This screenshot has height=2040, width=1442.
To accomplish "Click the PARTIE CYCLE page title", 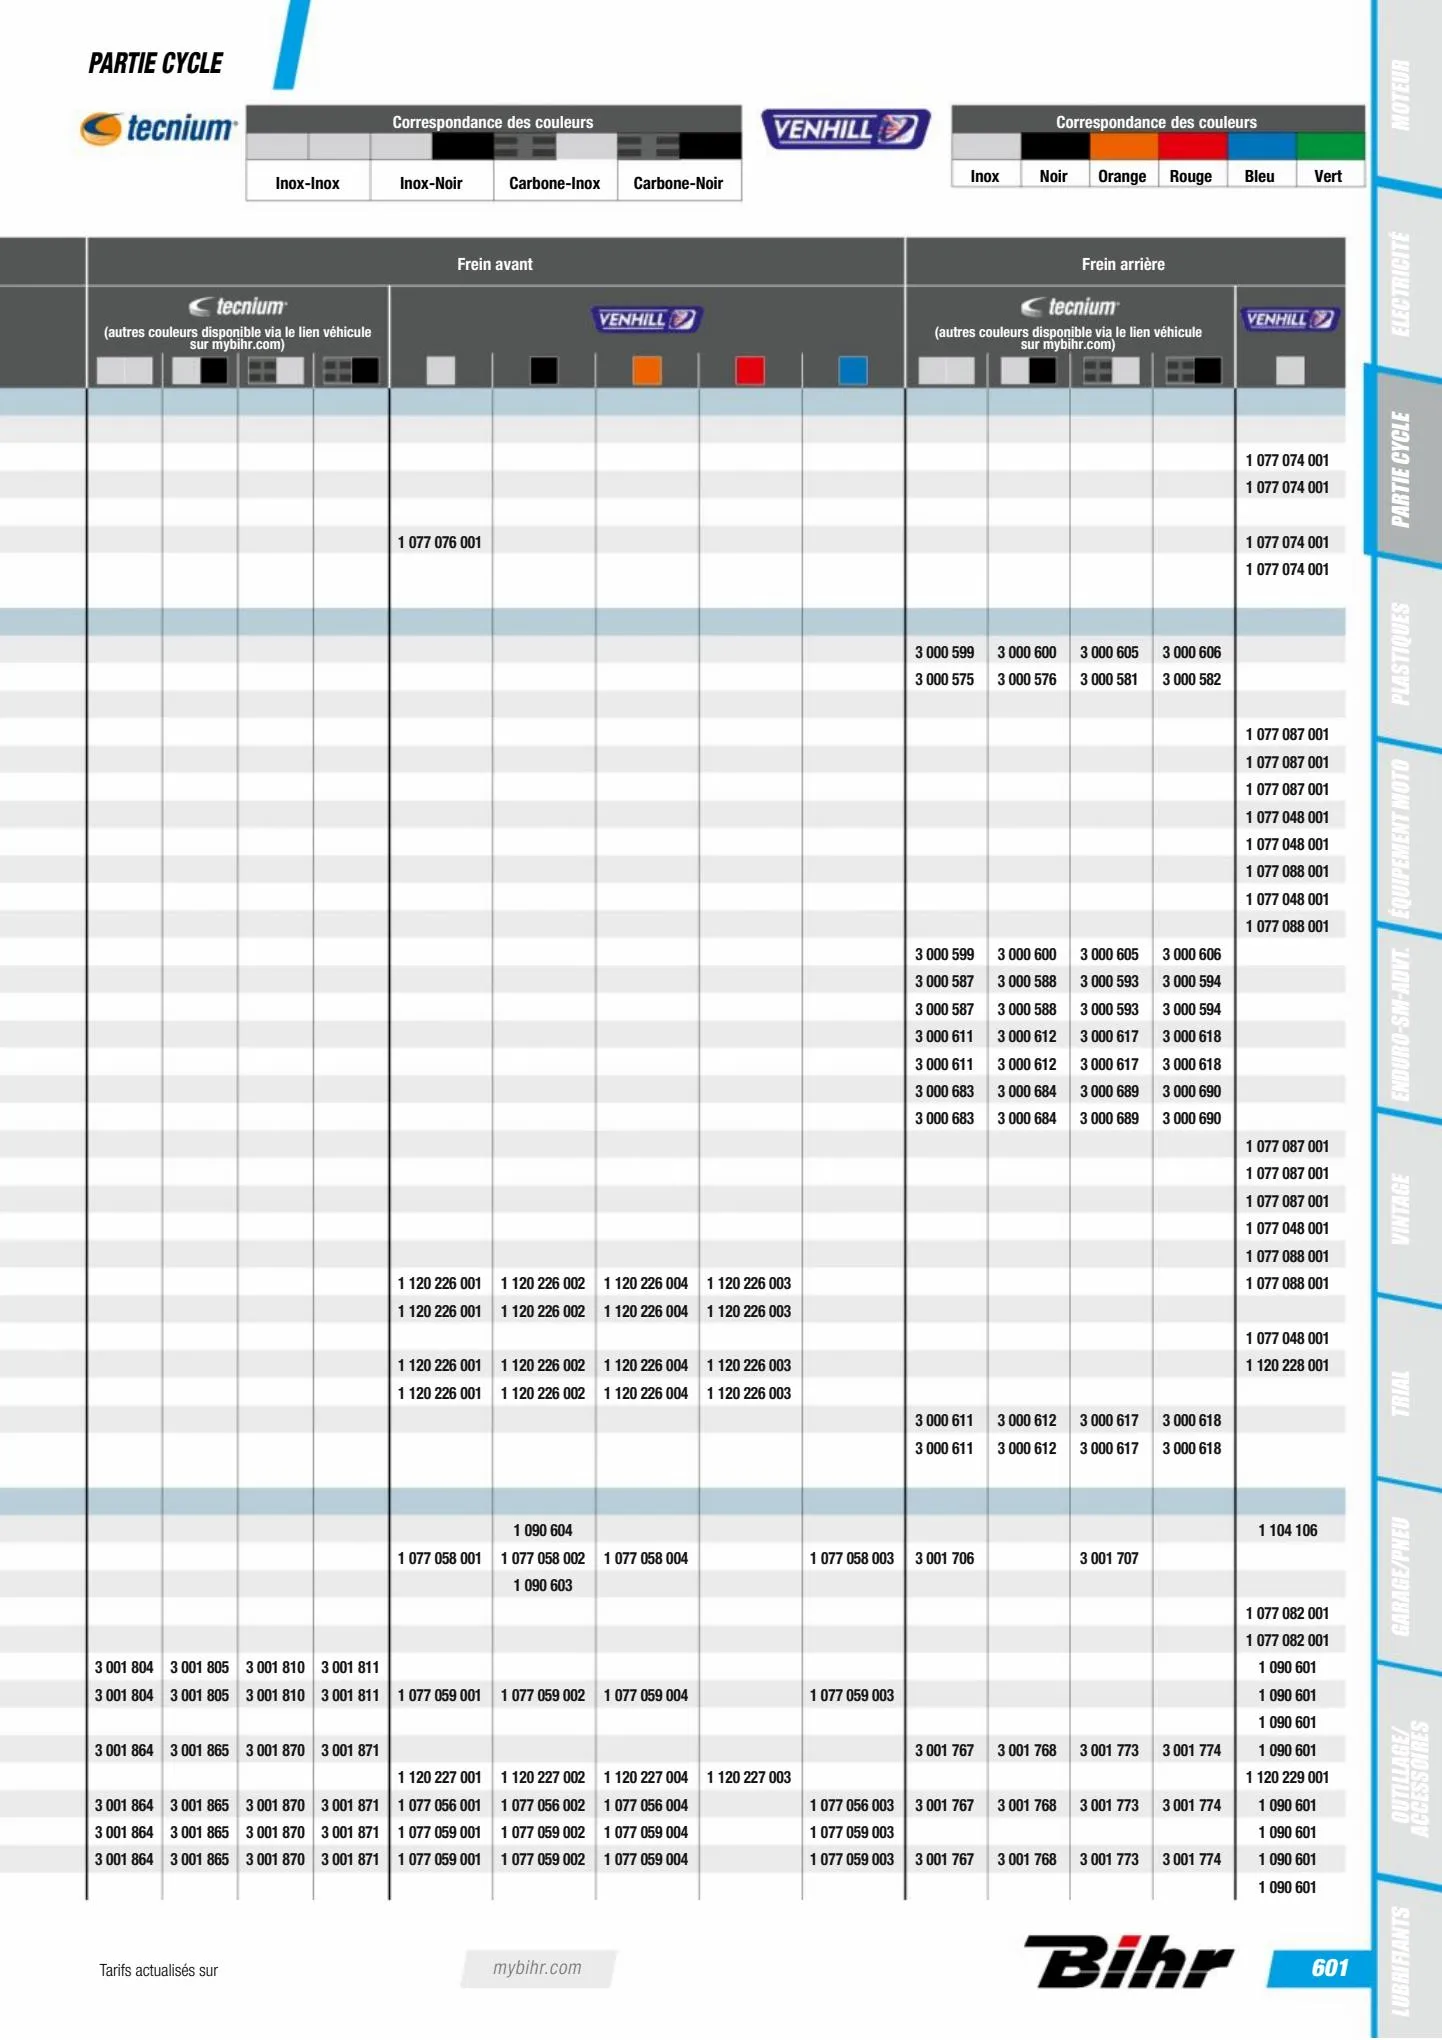I will pyautogui.click(x=156, y=63).
